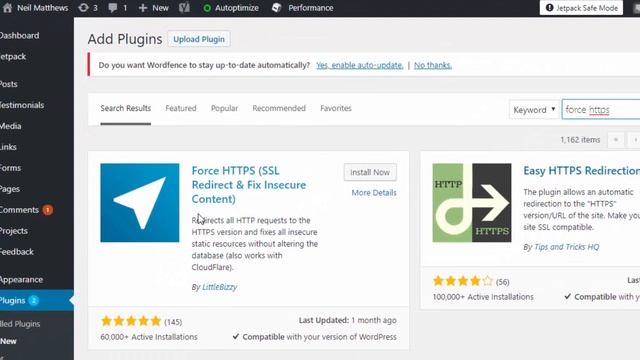Open the comments bubble icon in admin bar
The width and height of the screenshot is (640, 360).
coord(113,8)
